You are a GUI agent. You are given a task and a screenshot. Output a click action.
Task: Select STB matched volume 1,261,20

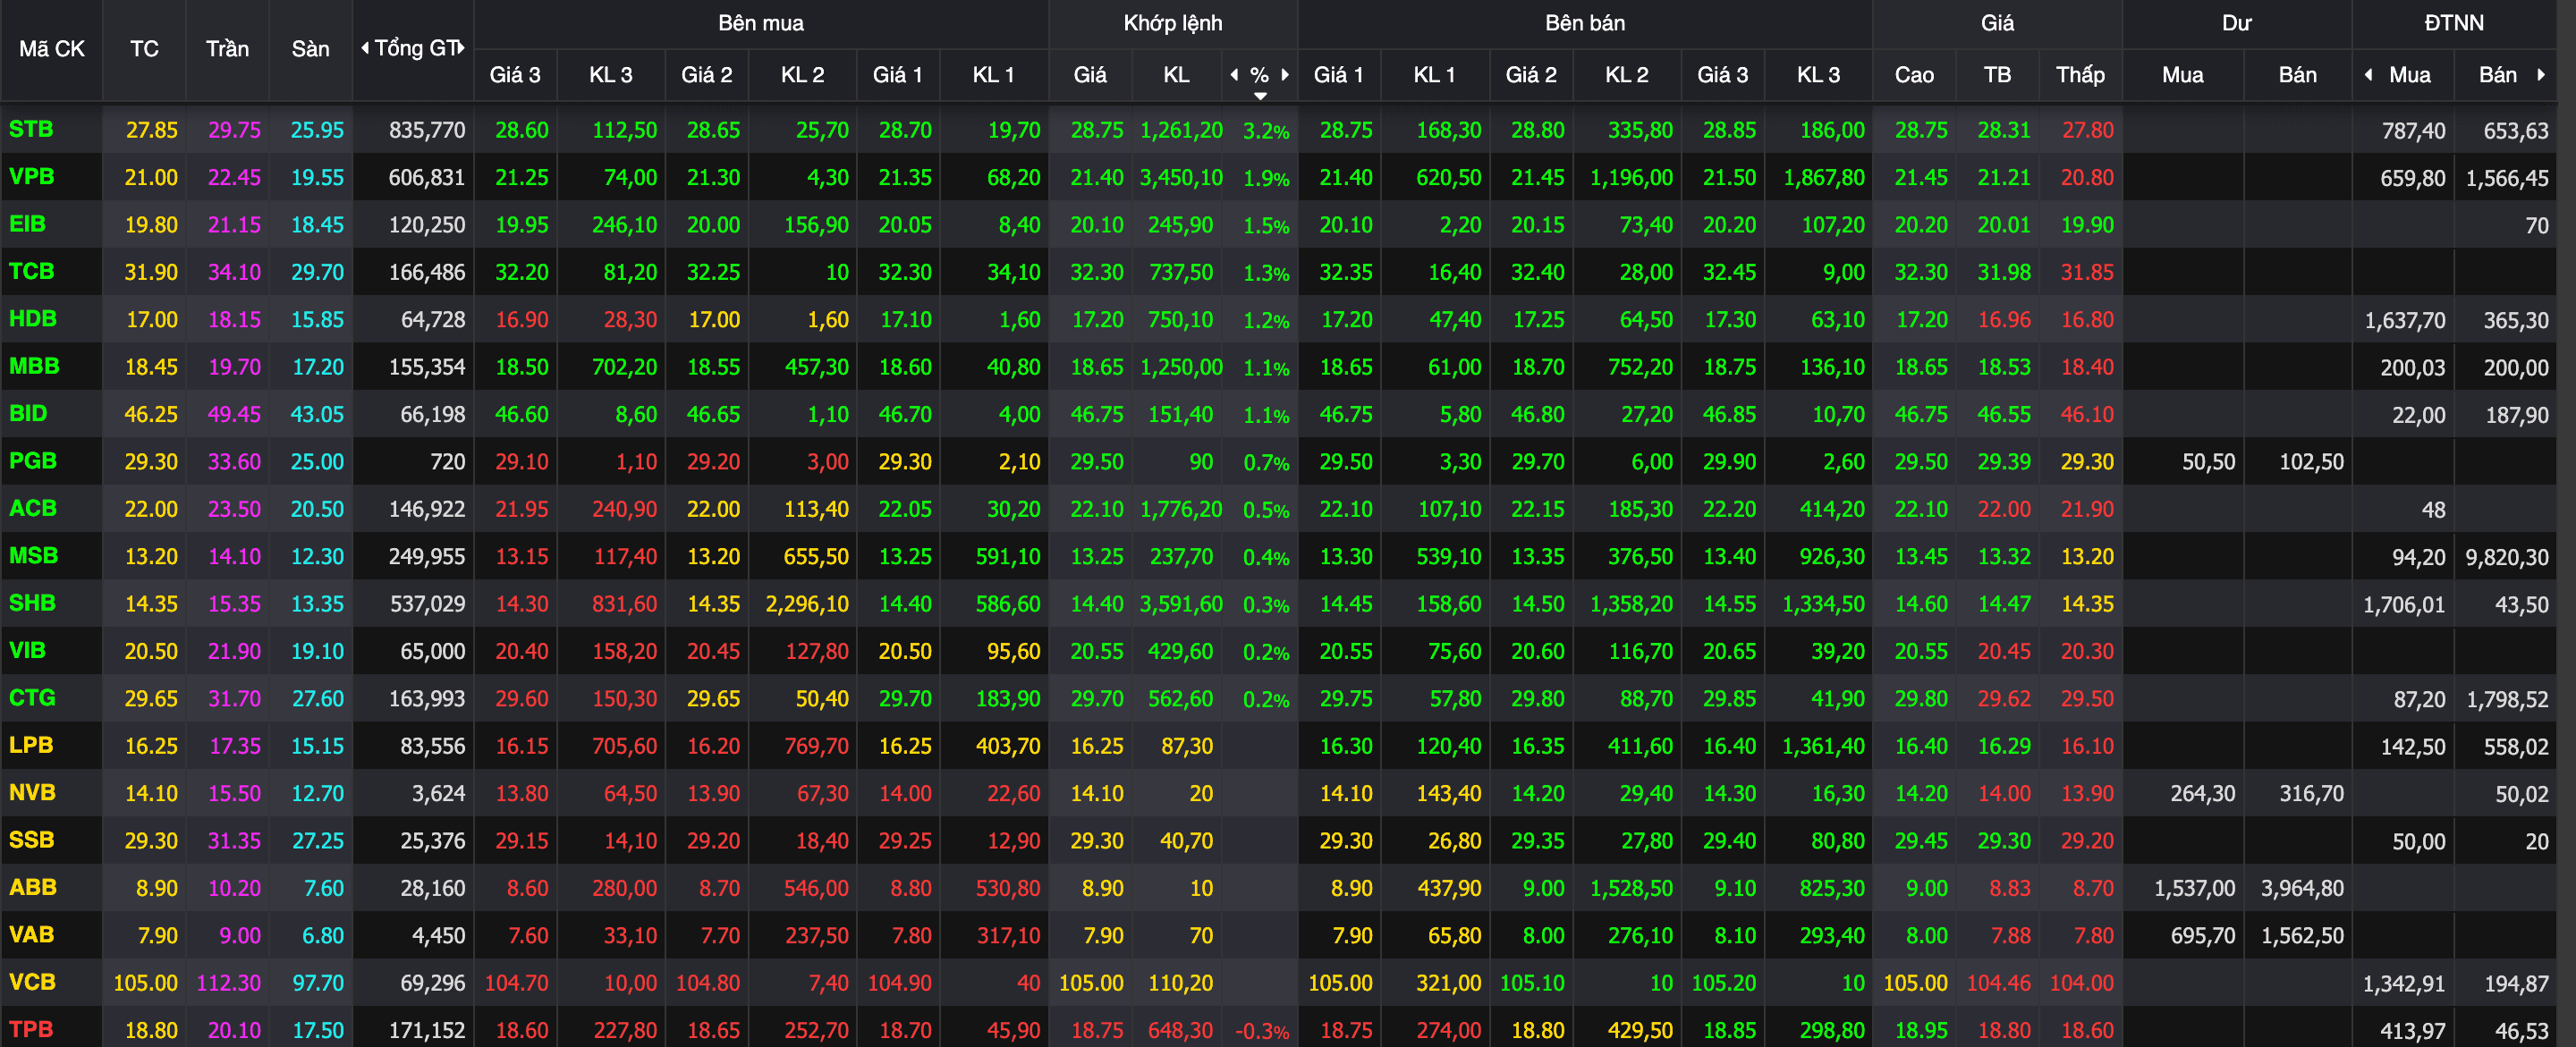[x=1181, y=130]
